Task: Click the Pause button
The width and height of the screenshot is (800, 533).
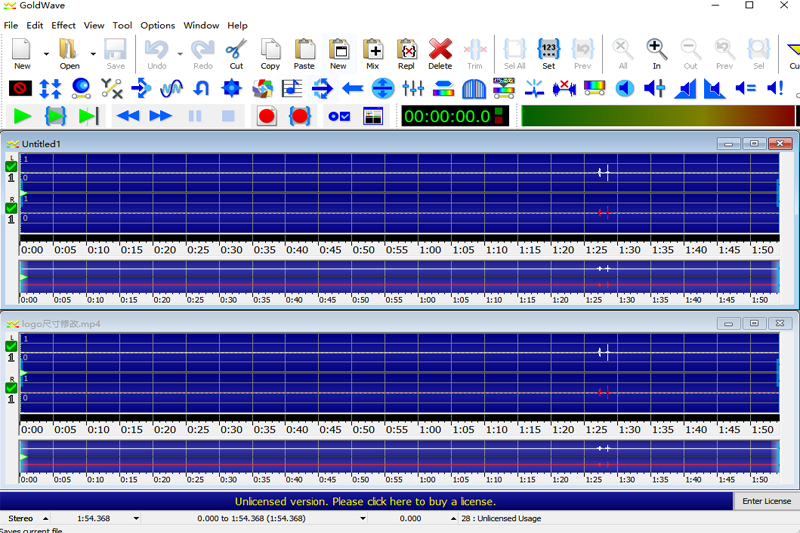Action: tap(195, 116)
